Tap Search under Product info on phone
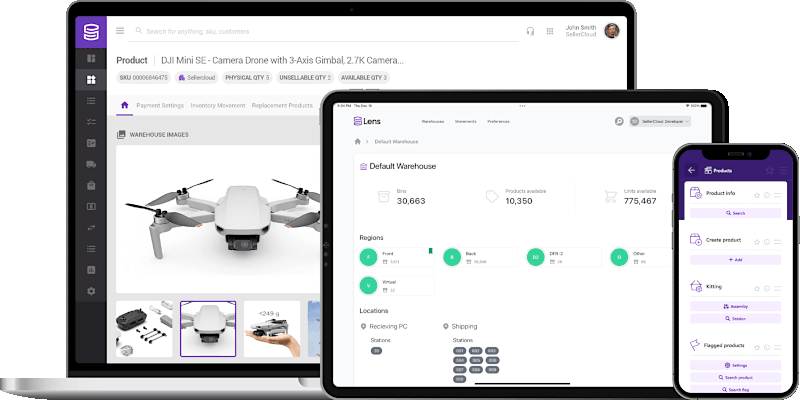 [735, 213]
